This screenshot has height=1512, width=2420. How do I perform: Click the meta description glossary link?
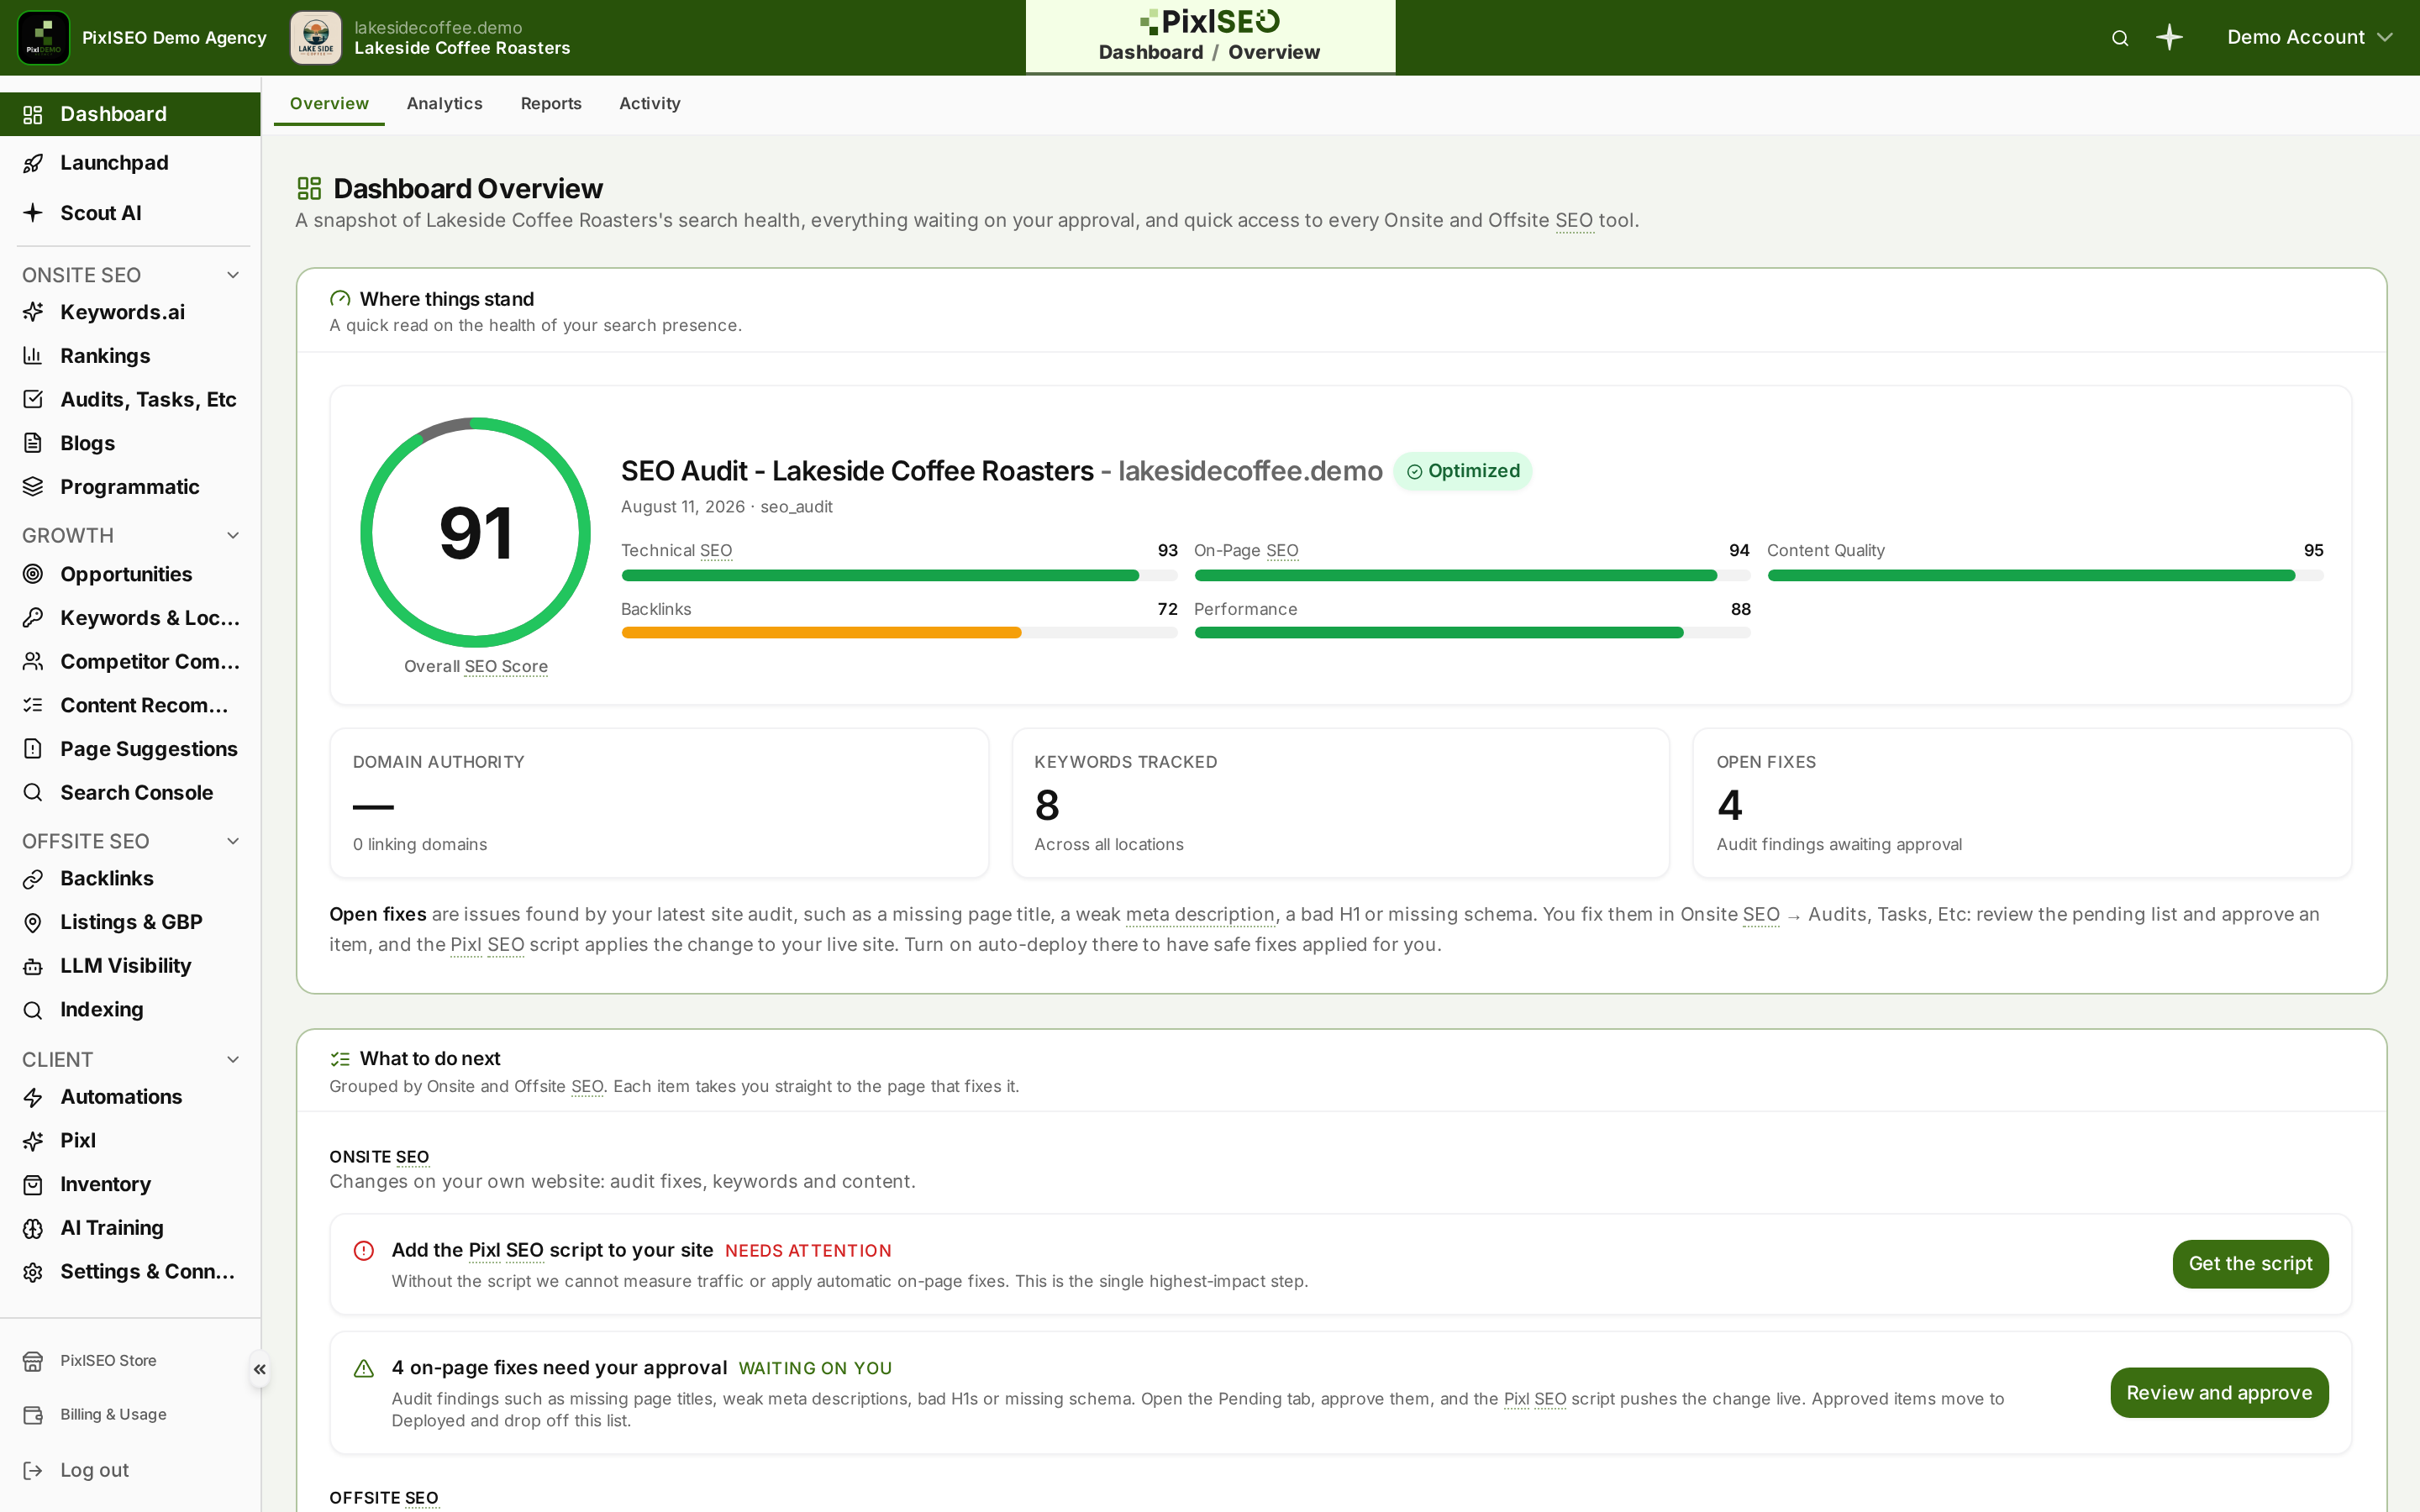(x=1200, y=915)
